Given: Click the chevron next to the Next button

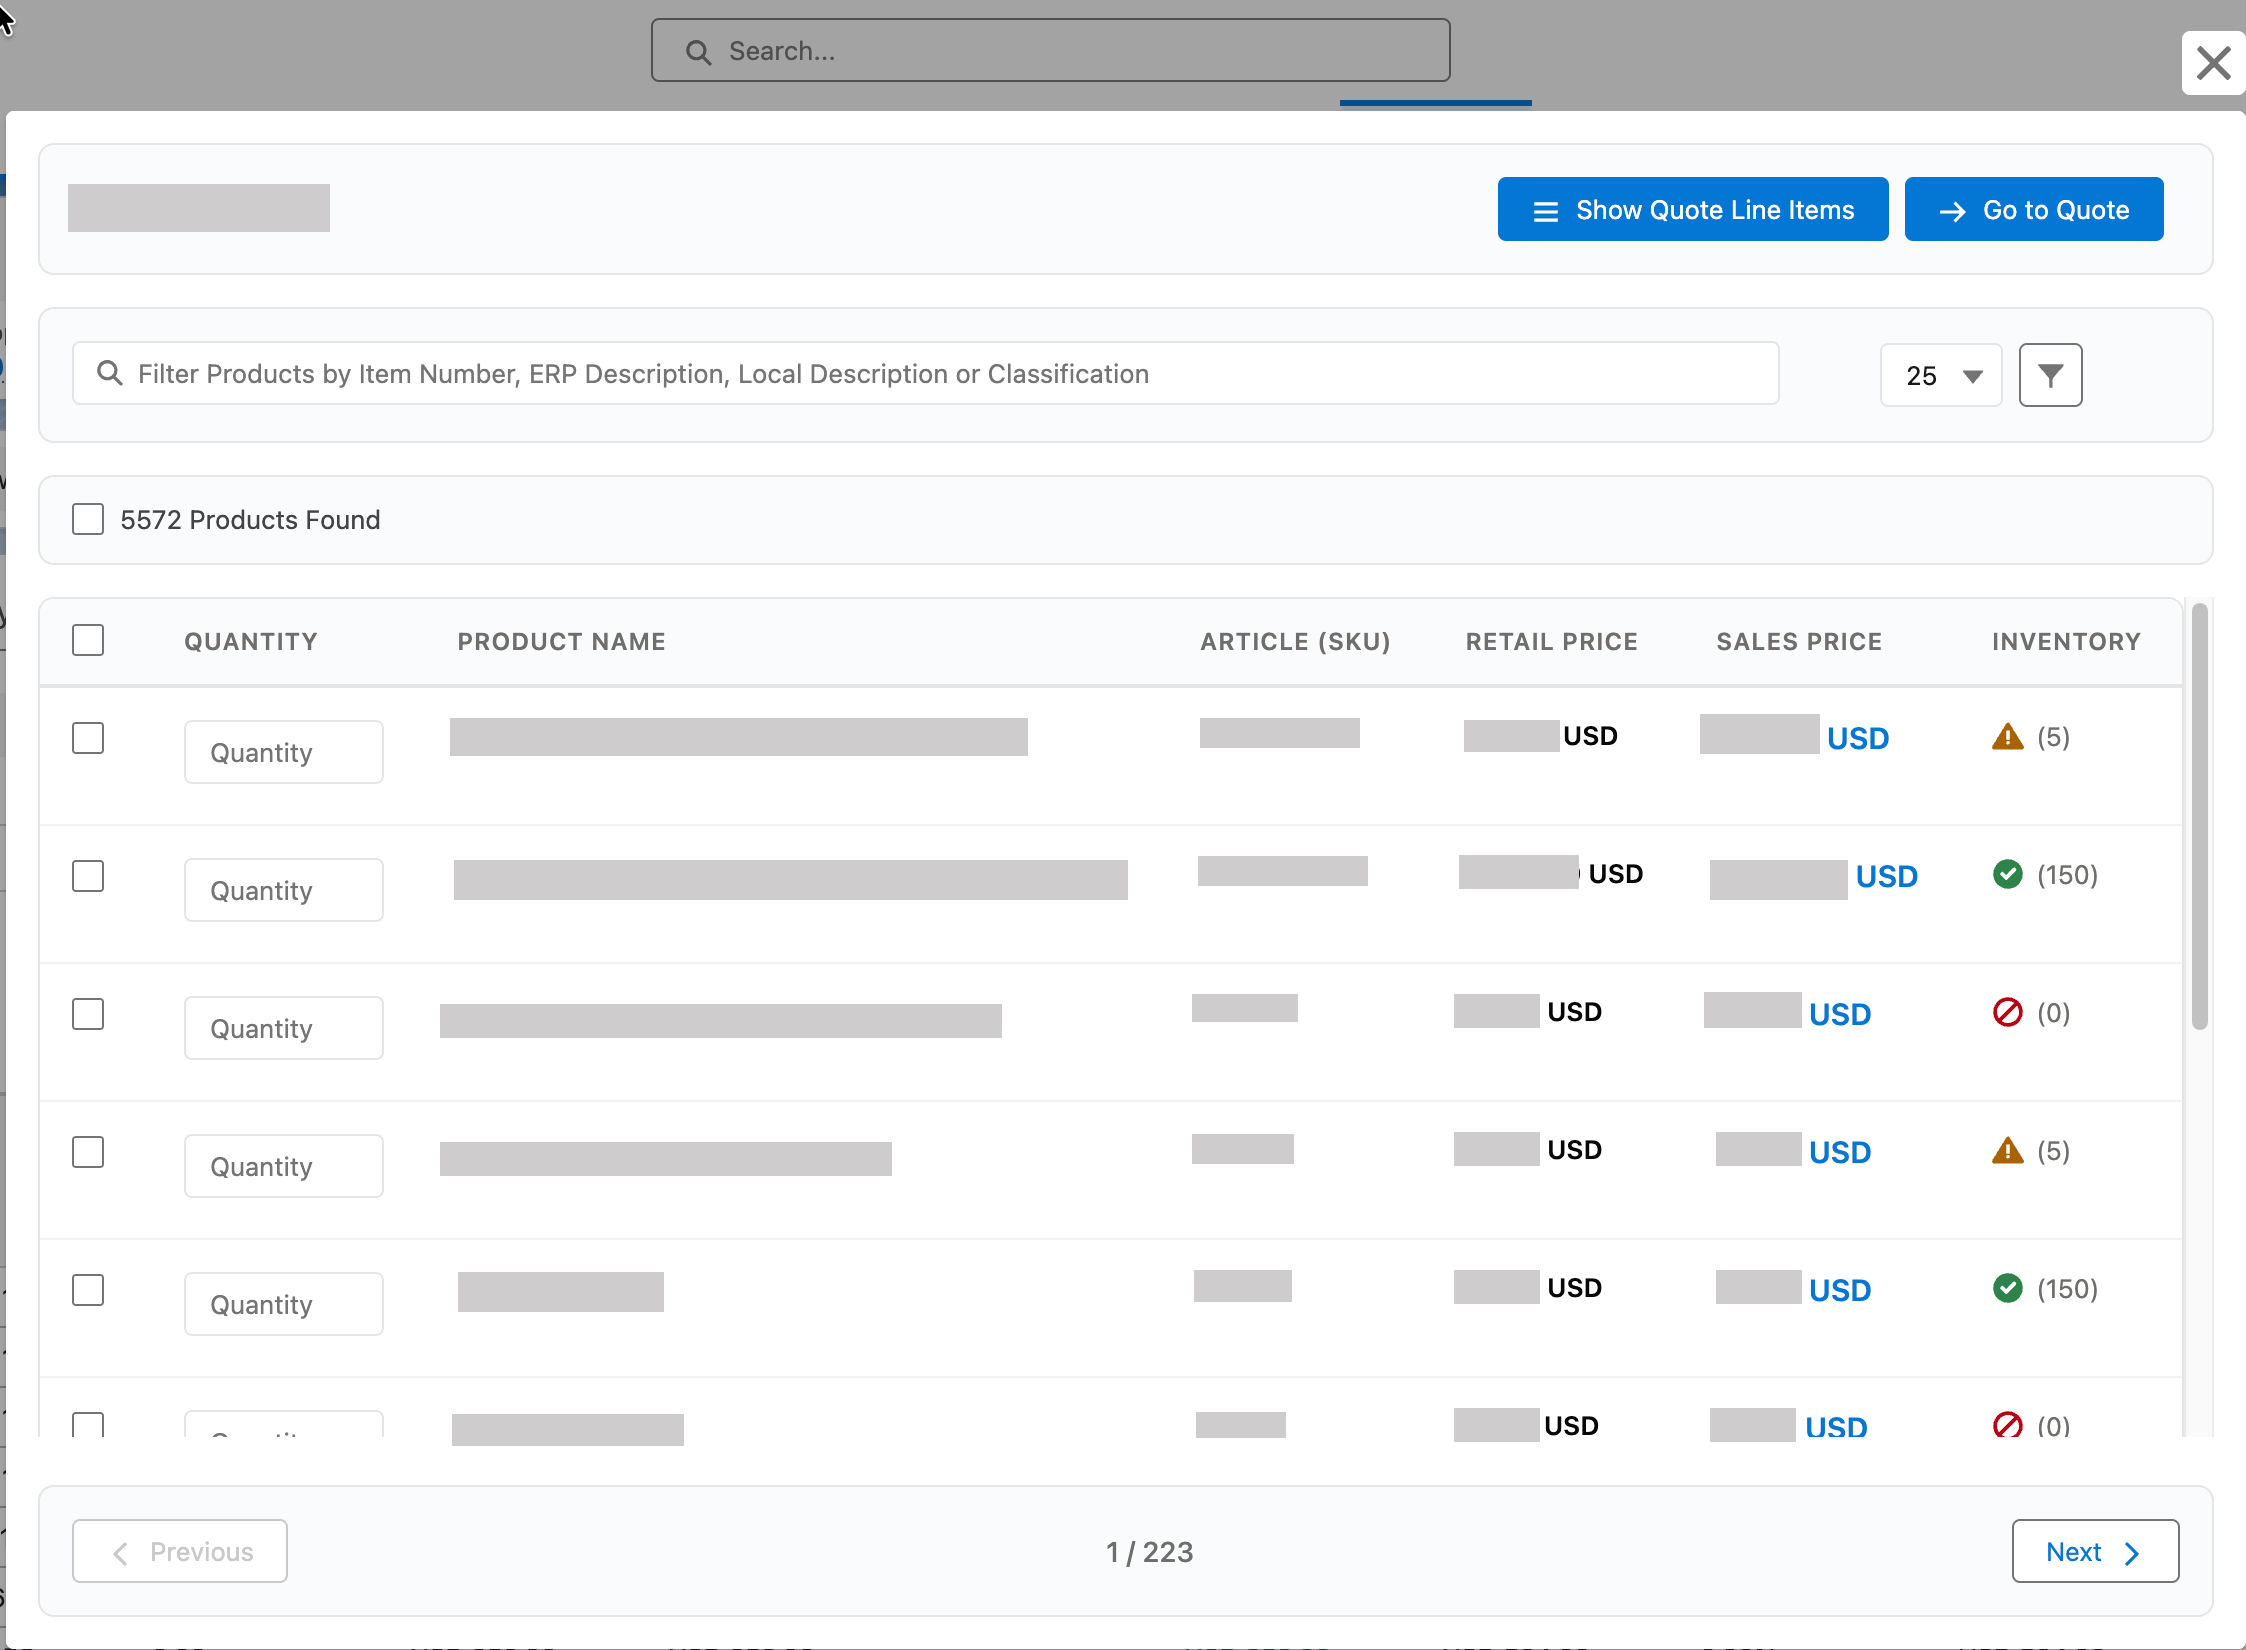Looking at the screenshot, I should click(x=2130, y=1551).
